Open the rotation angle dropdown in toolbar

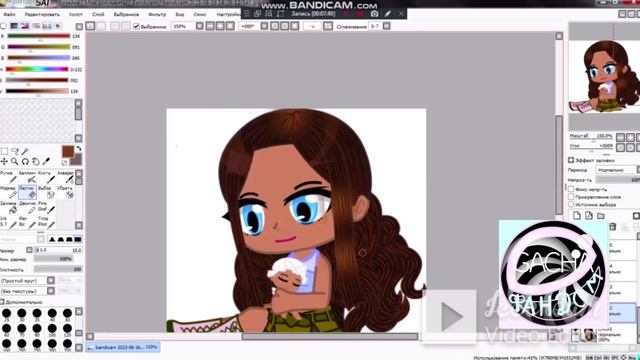pos(264,26)
